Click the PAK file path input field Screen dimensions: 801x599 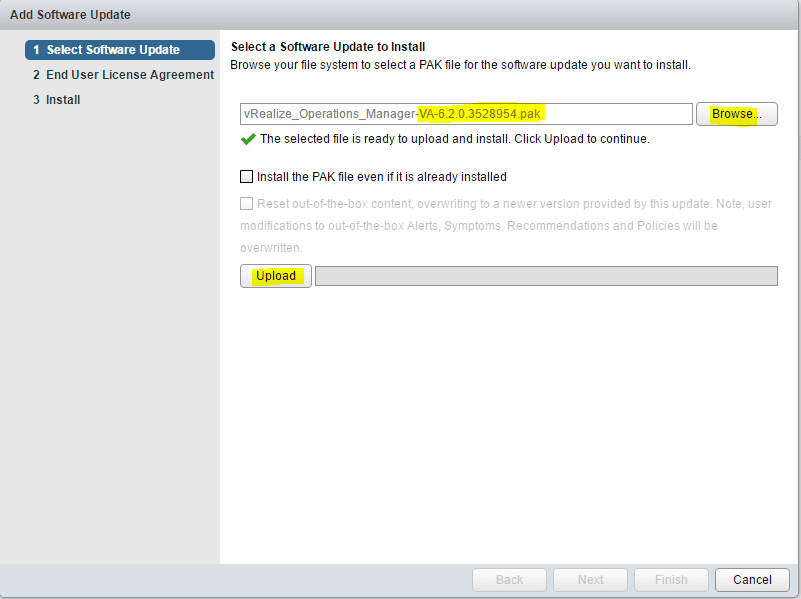point(466,114)
